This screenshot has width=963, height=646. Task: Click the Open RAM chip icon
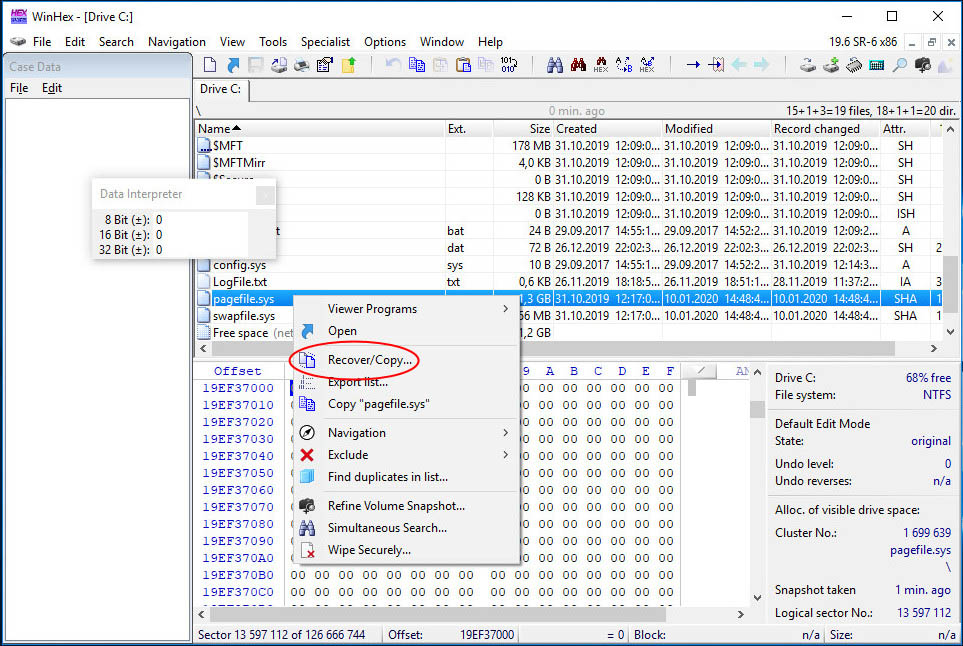(854, 64)
